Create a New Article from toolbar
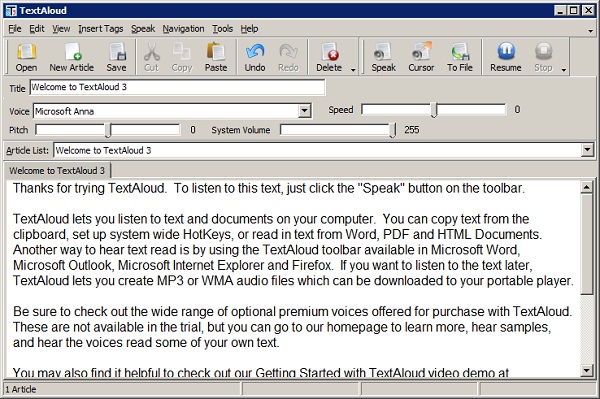The height and width of the screenshot is (399, 600). click(72, 57)
